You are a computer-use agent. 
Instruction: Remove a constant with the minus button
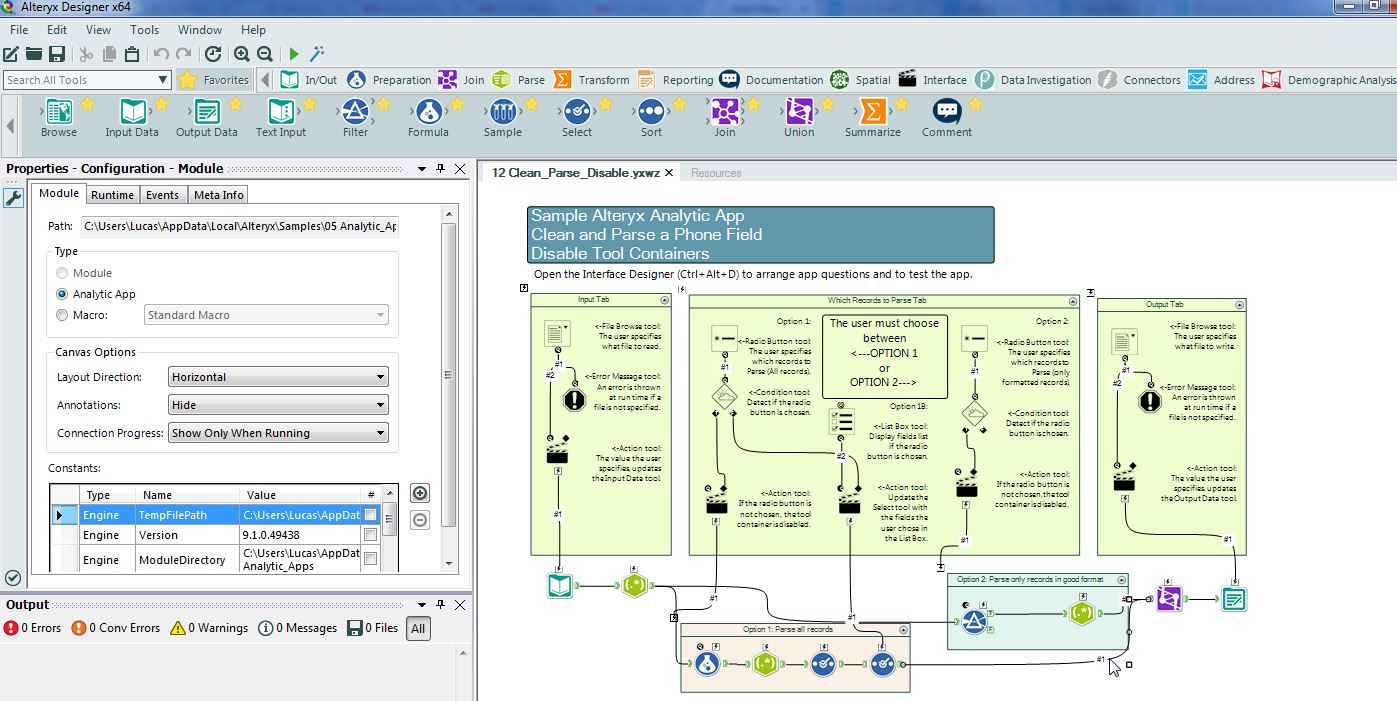tap(420, 519)
